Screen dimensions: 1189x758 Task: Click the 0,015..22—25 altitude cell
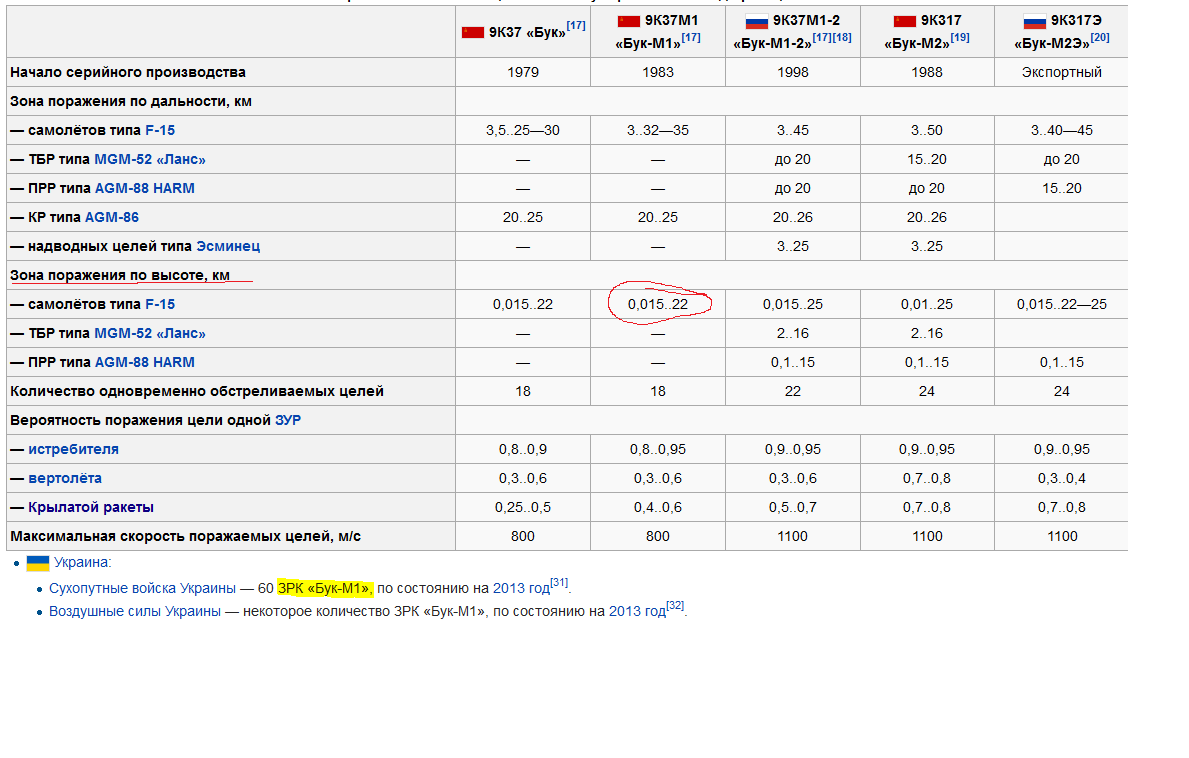click(1062, 304)
